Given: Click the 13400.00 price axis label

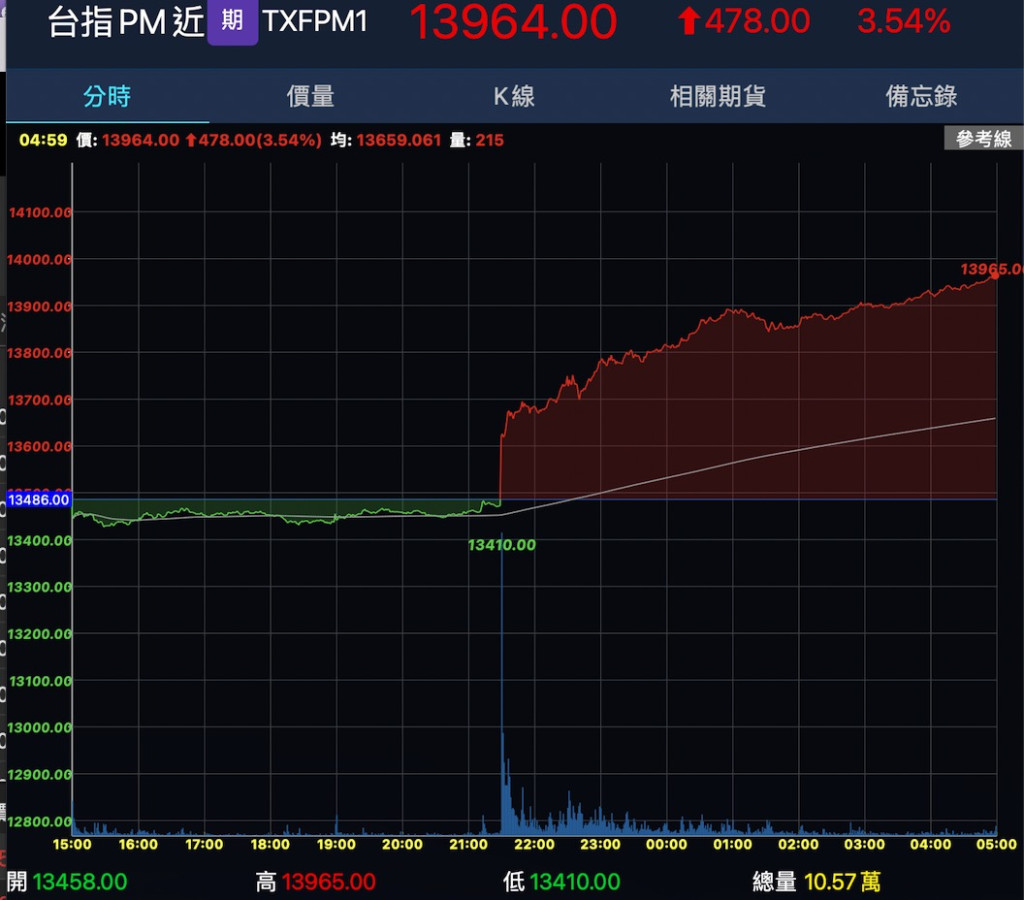Looking at the screenshot, I should (x=40, y=540).
